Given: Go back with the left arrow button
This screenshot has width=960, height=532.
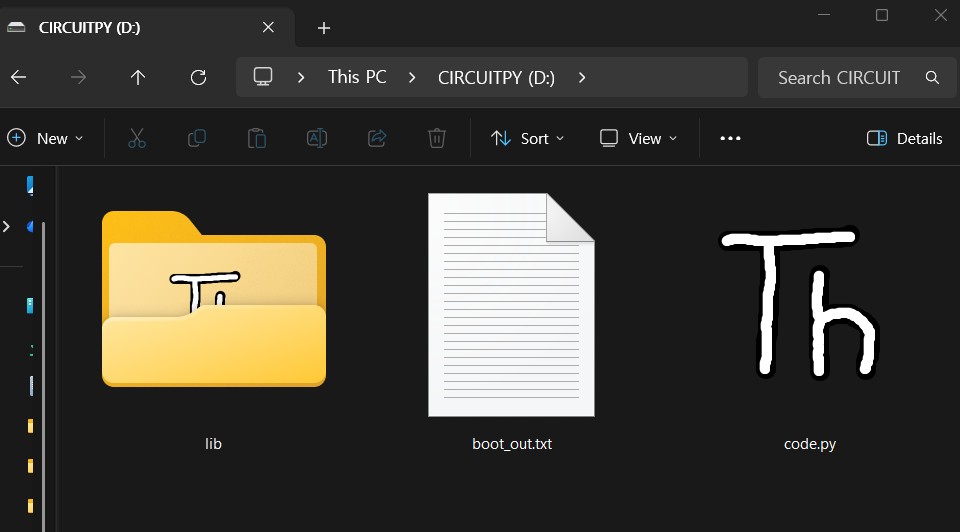Looking at the screenshot, I should [x=18, y=77].
